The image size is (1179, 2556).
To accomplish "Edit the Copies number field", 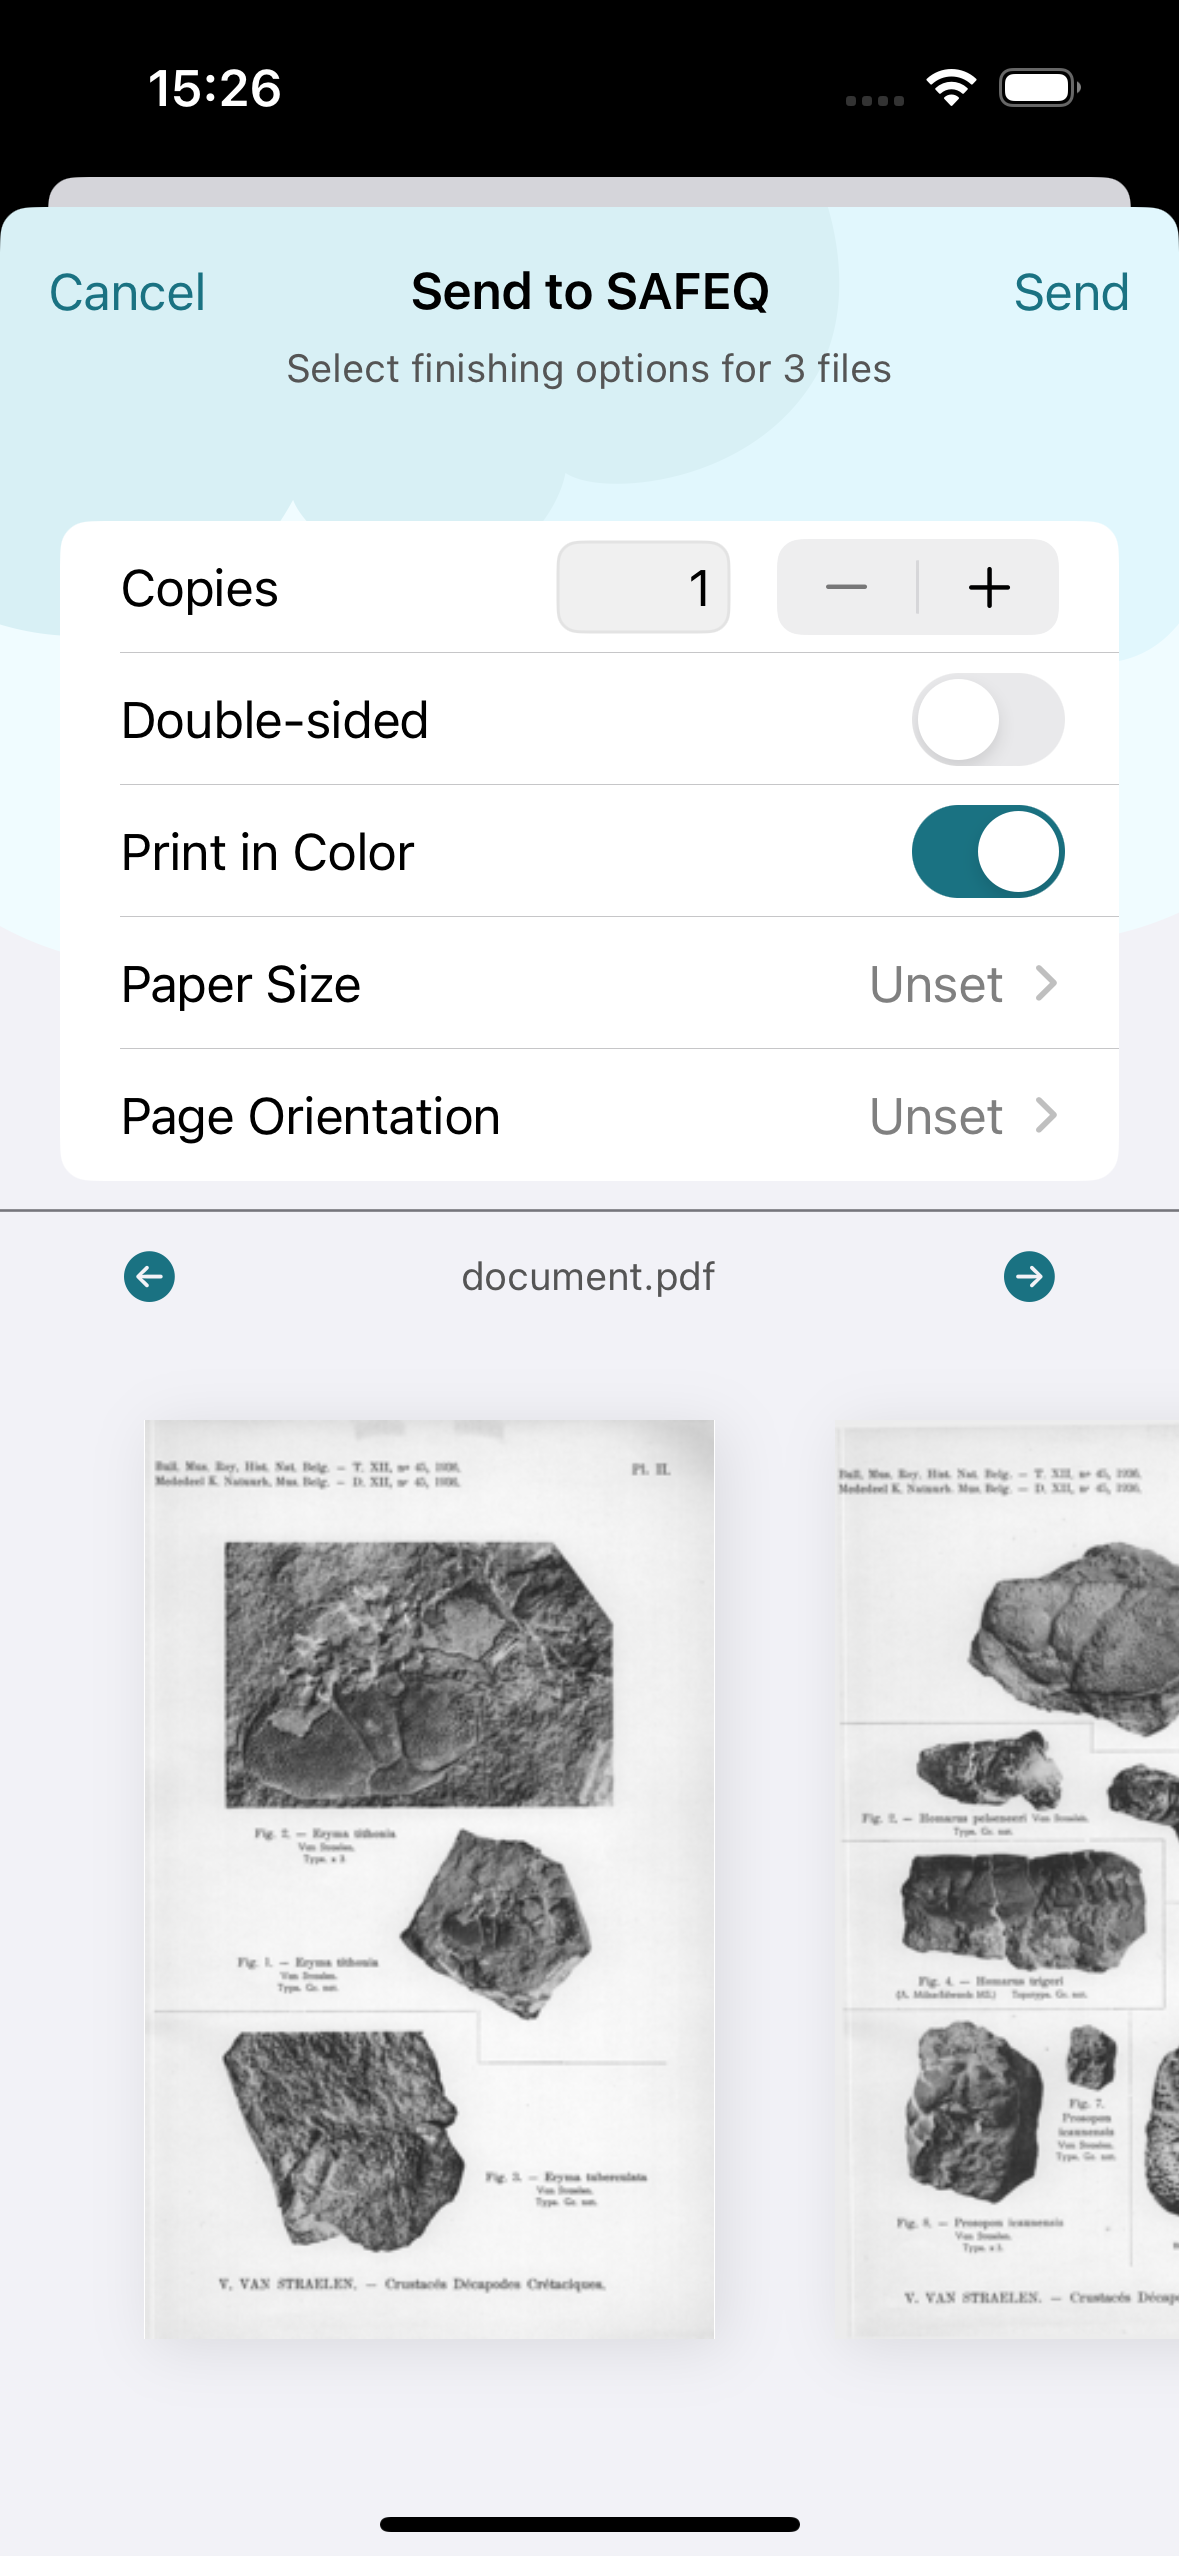I will coord(643,587).
